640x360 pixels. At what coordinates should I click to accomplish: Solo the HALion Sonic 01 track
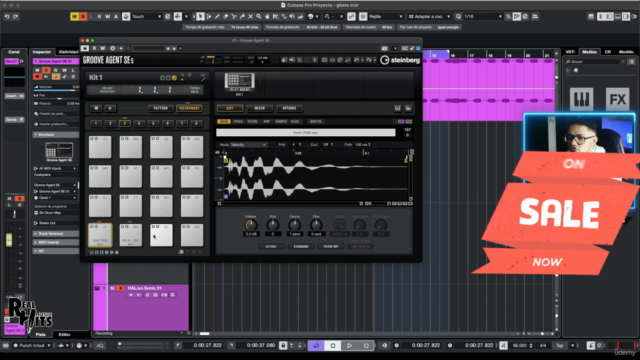coord(121,288)
